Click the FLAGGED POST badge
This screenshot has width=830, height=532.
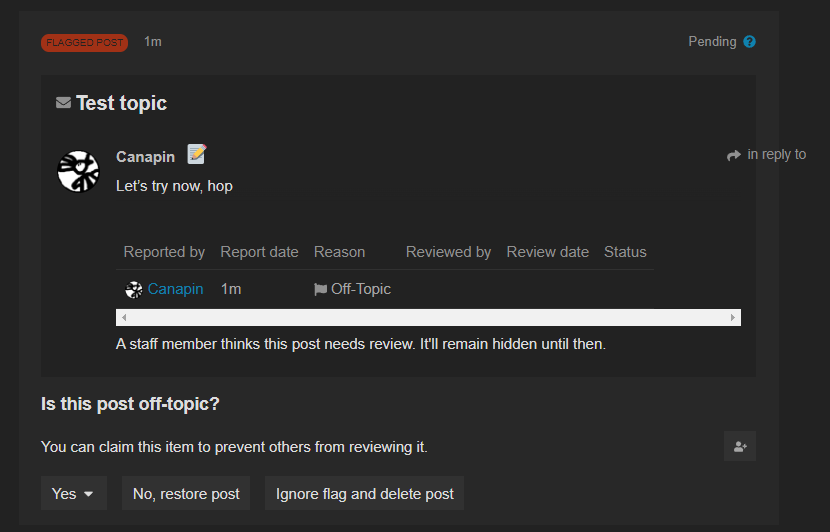pos(84,42)
